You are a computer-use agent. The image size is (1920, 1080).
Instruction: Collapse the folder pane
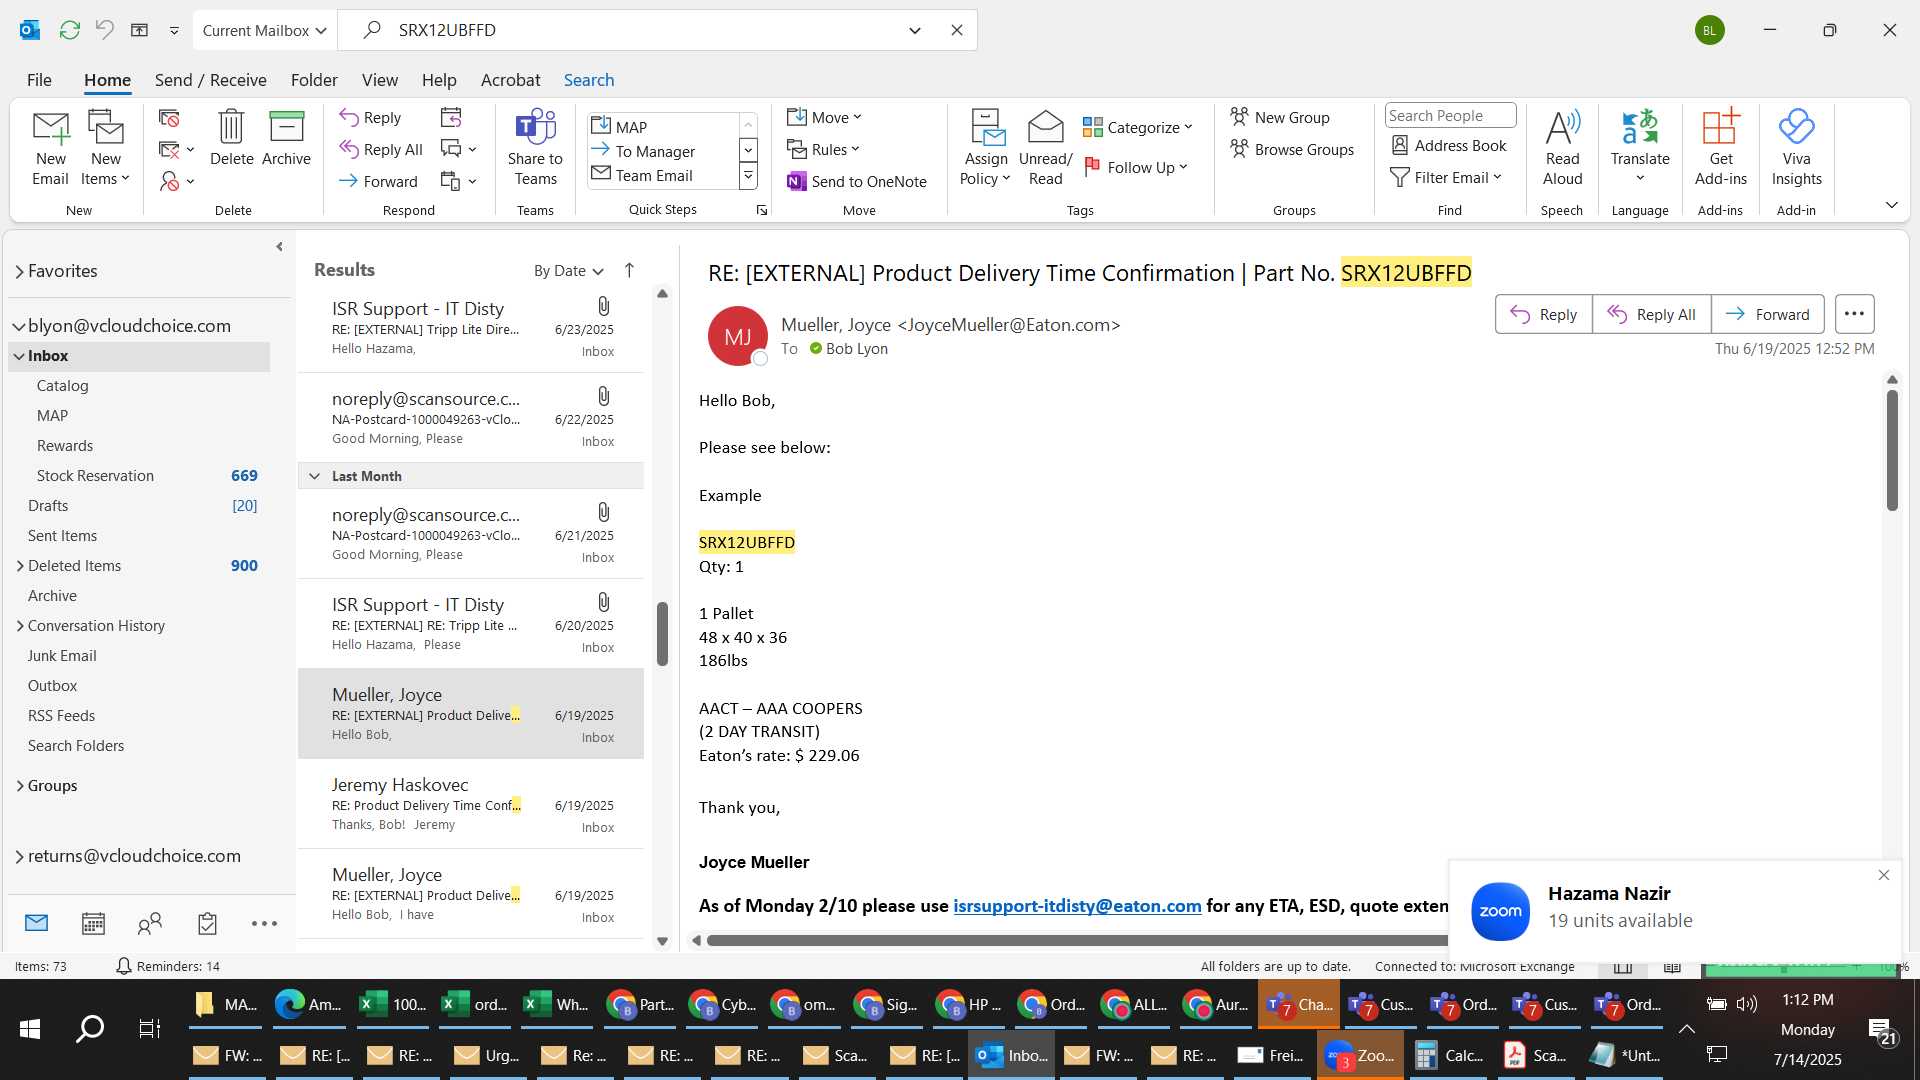tap(279, 246)
